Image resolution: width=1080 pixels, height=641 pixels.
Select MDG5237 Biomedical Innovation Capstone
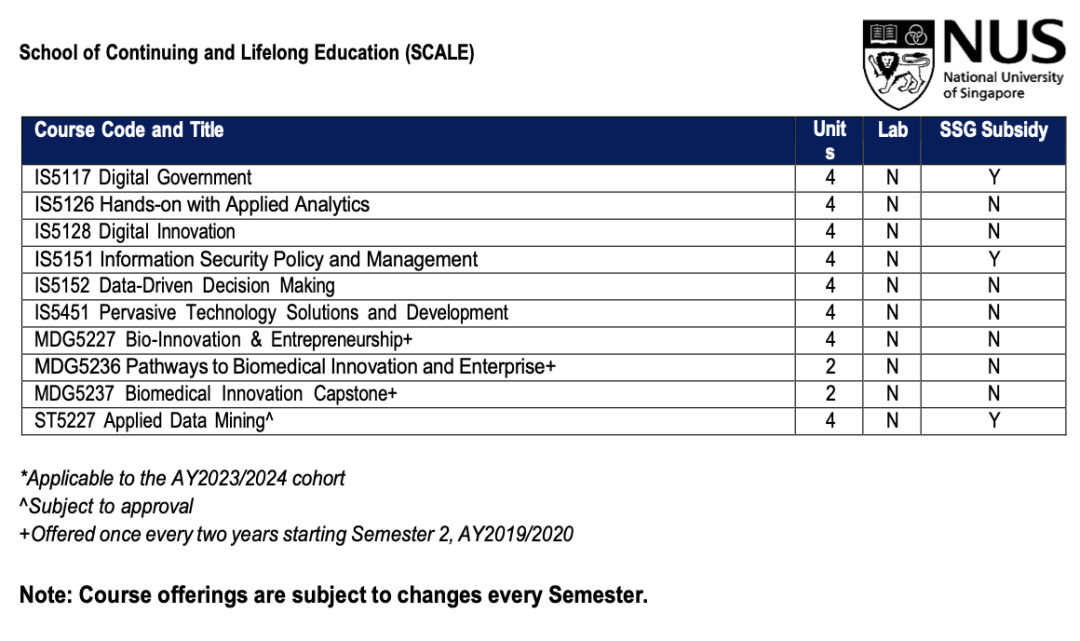216,394
